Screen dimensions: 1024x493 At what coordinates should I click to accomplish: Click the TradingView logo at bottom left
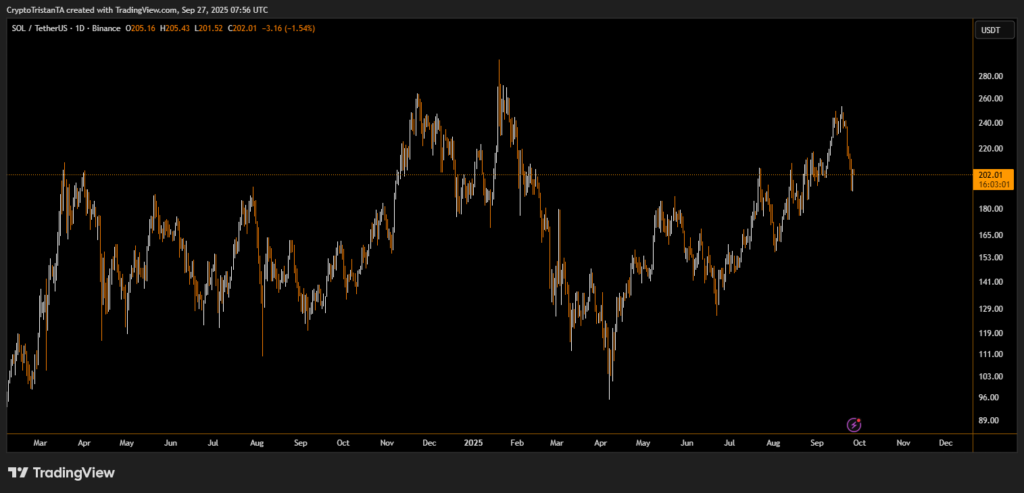pyautogui.click(x=62, y=473)
